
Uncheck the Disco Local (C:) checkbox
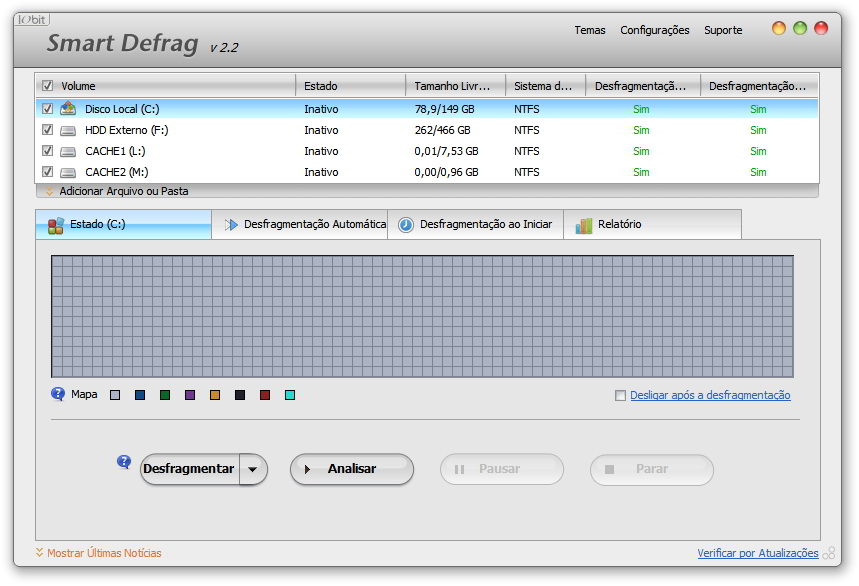pos(48,108)
